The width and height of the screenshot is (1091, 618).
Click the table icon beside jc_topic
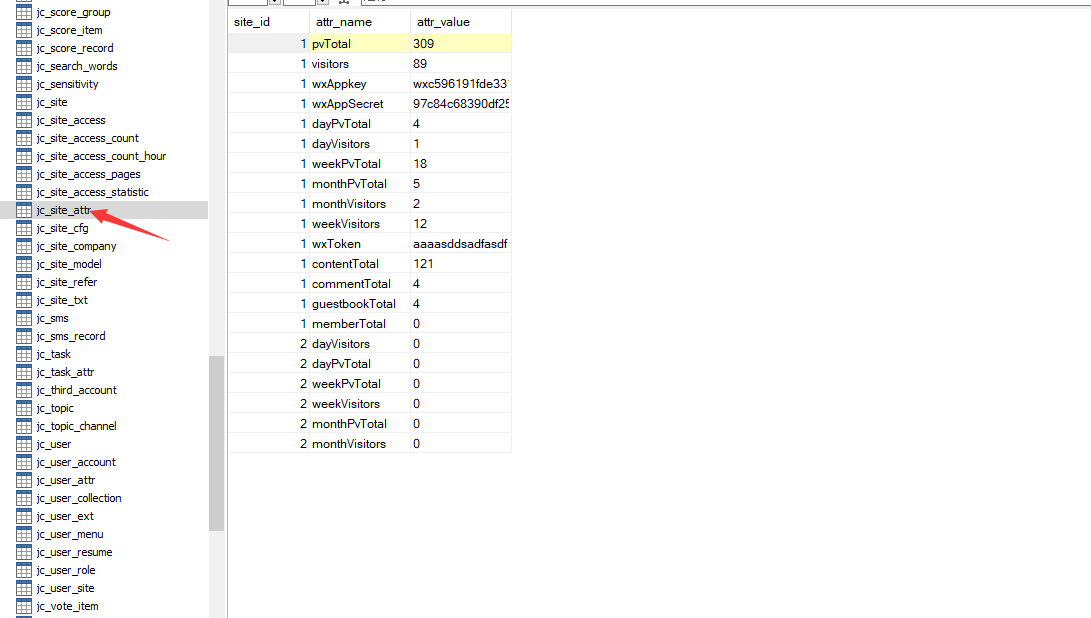pos(24,409)
